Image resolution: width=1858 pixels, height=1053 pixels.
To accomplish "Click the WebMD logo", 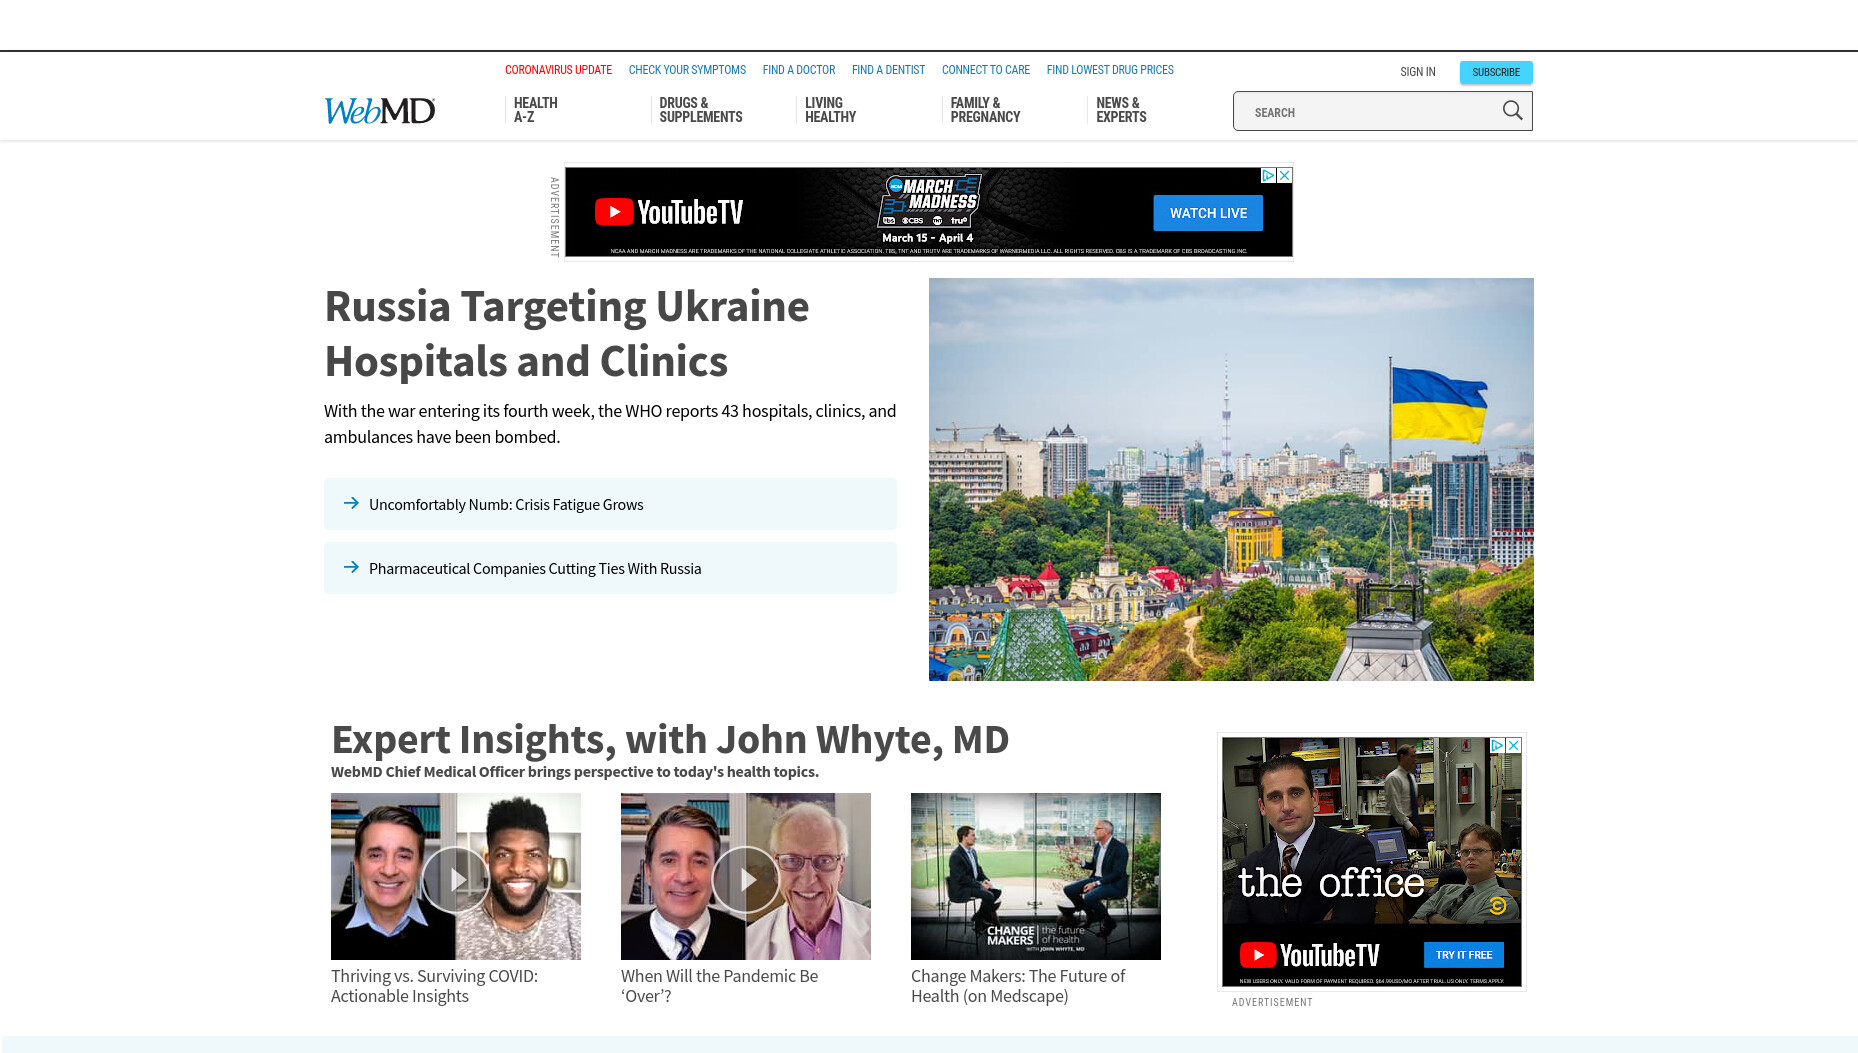I will click(379, 110).
